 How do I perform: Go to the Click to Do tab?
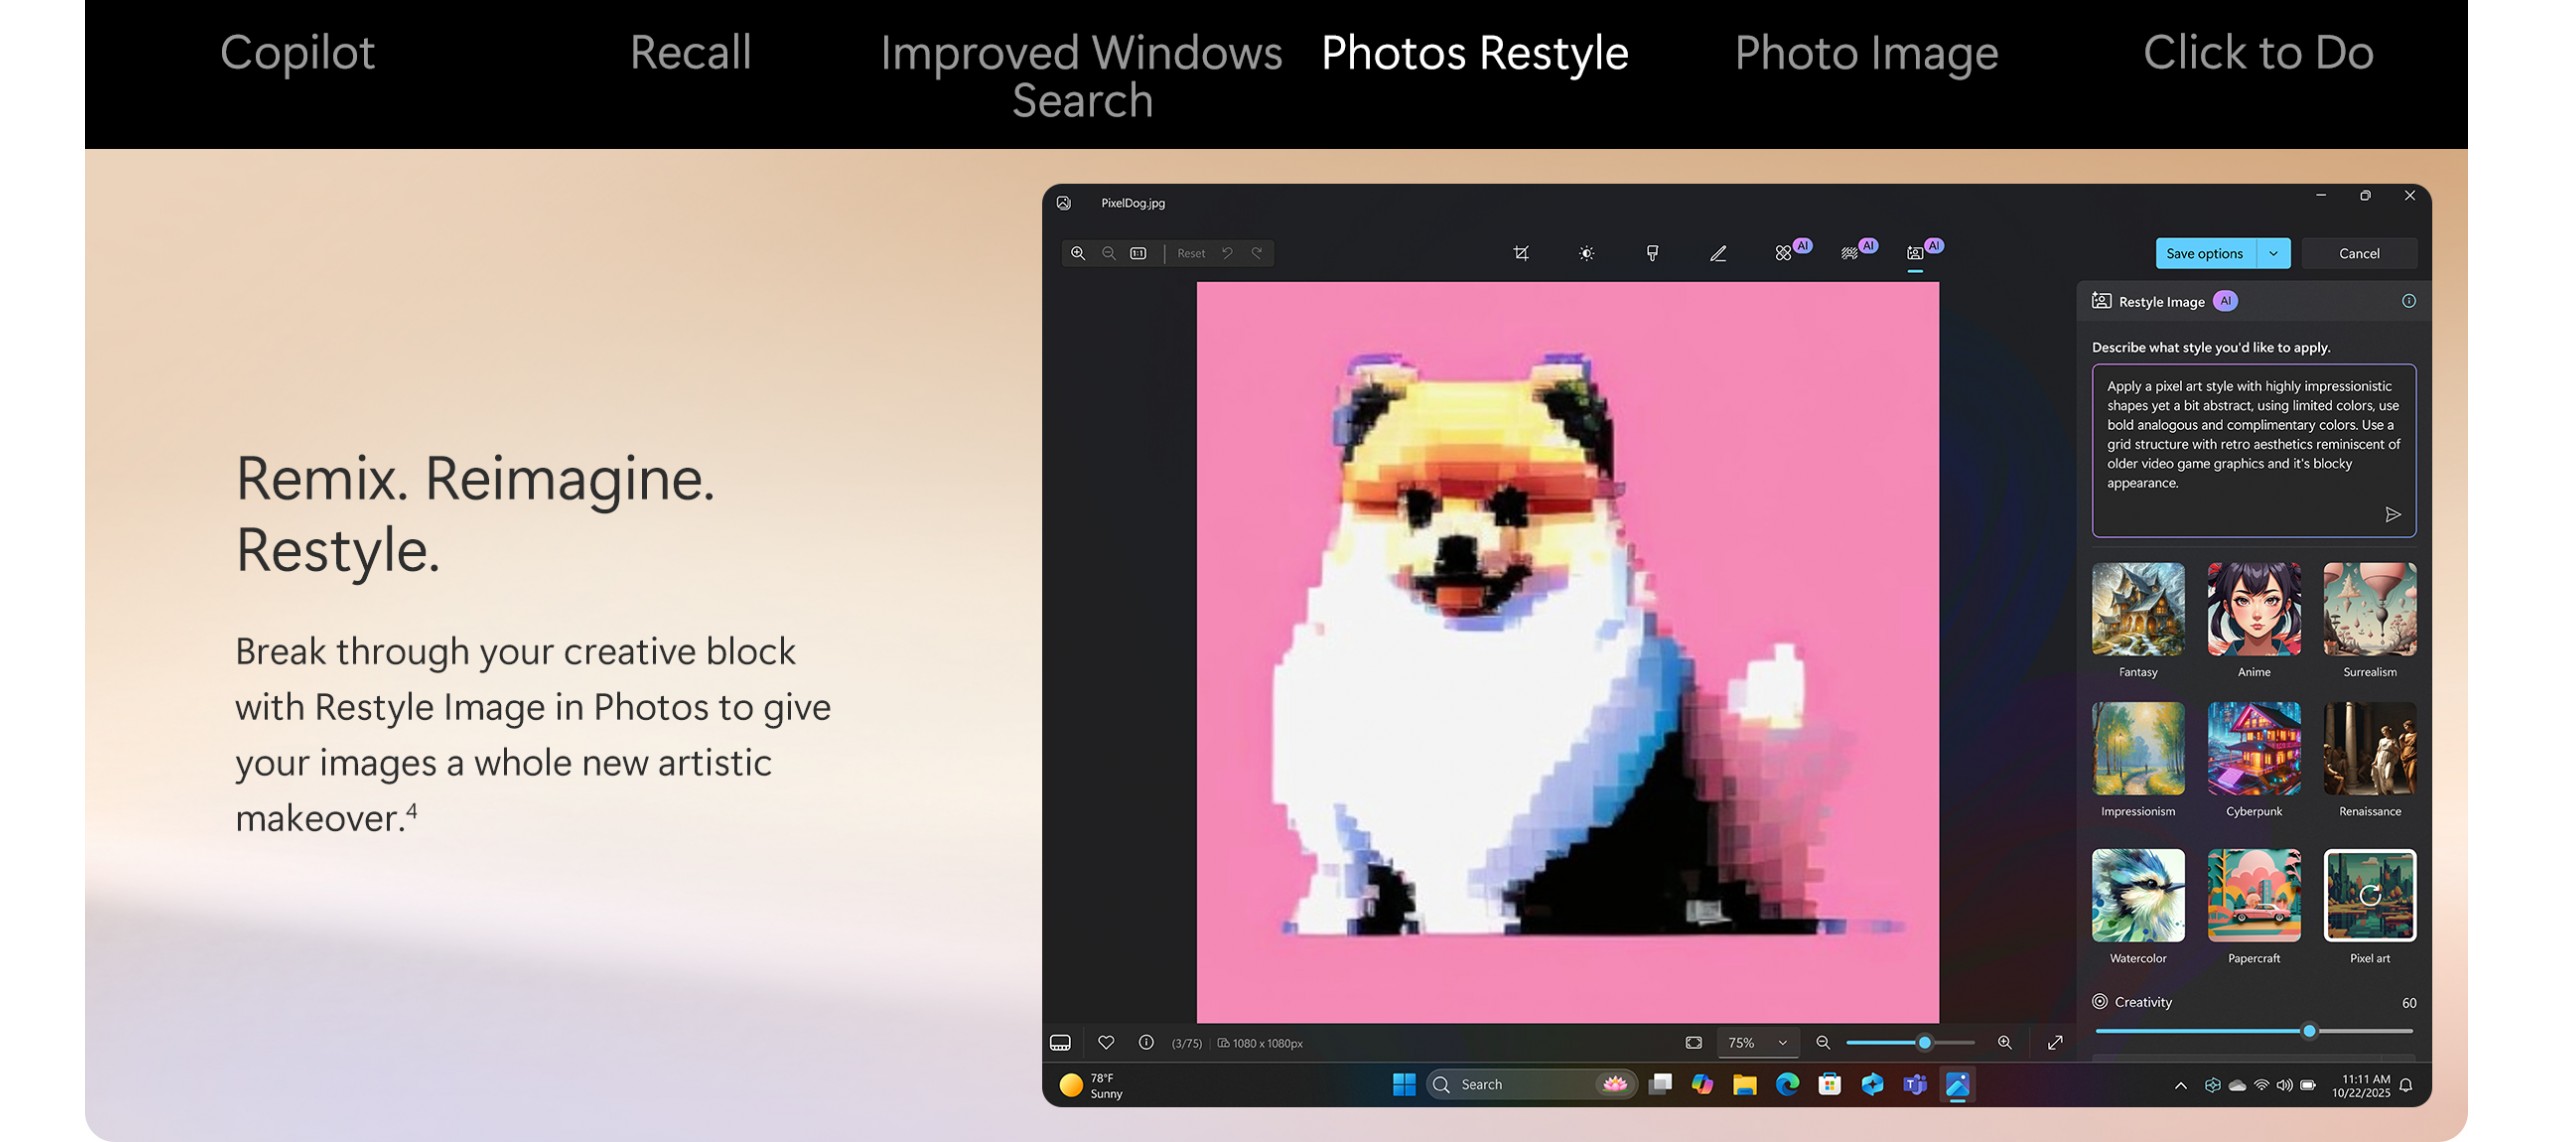coord(2258,52)
